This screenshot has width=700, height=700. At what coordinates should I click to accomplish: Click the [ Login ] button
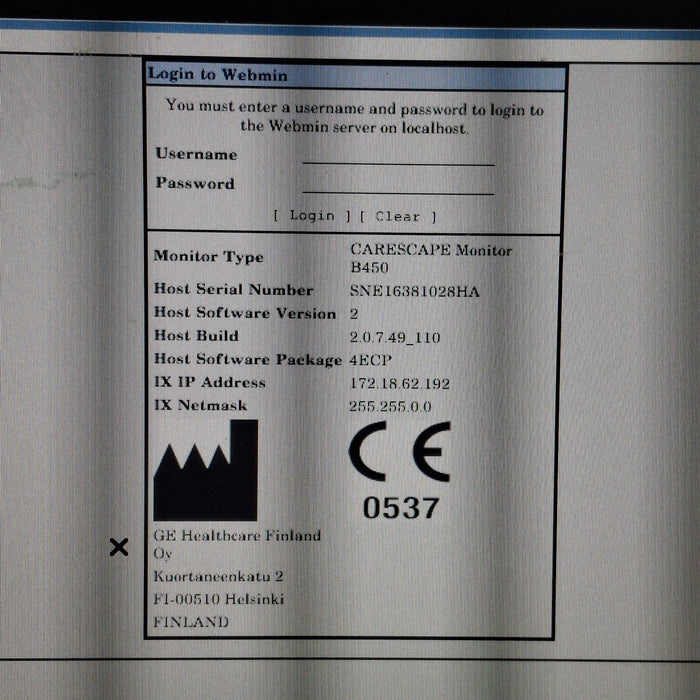[312, 216]
